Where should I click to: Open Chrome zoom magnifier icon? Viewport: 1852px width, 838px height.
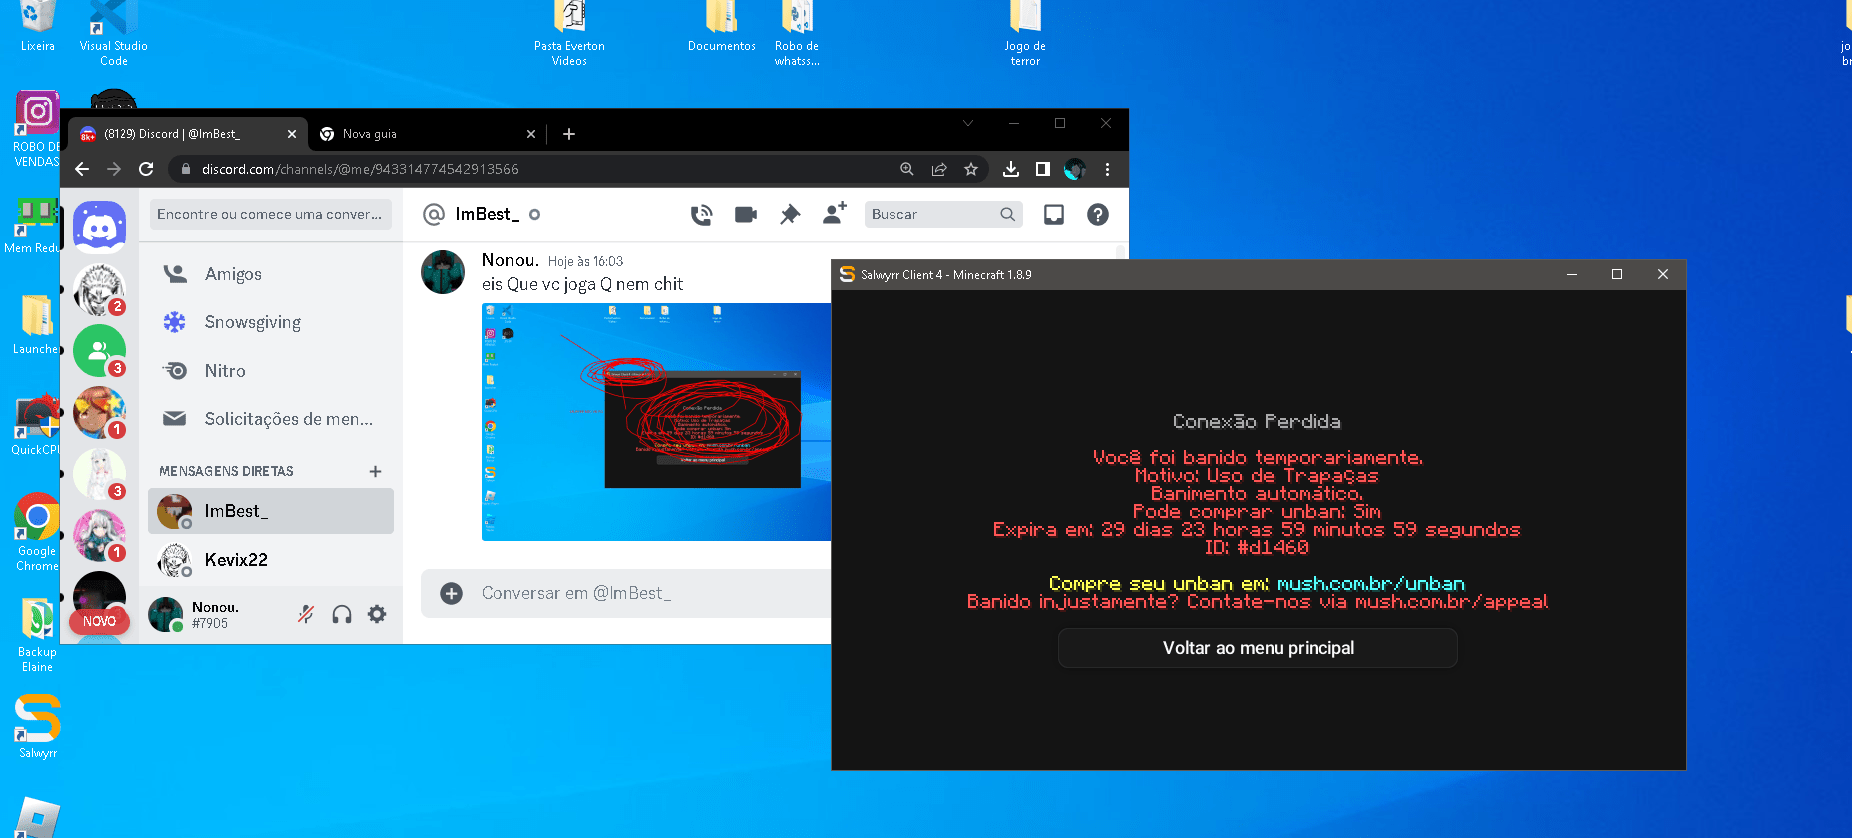tap(907, 169)
